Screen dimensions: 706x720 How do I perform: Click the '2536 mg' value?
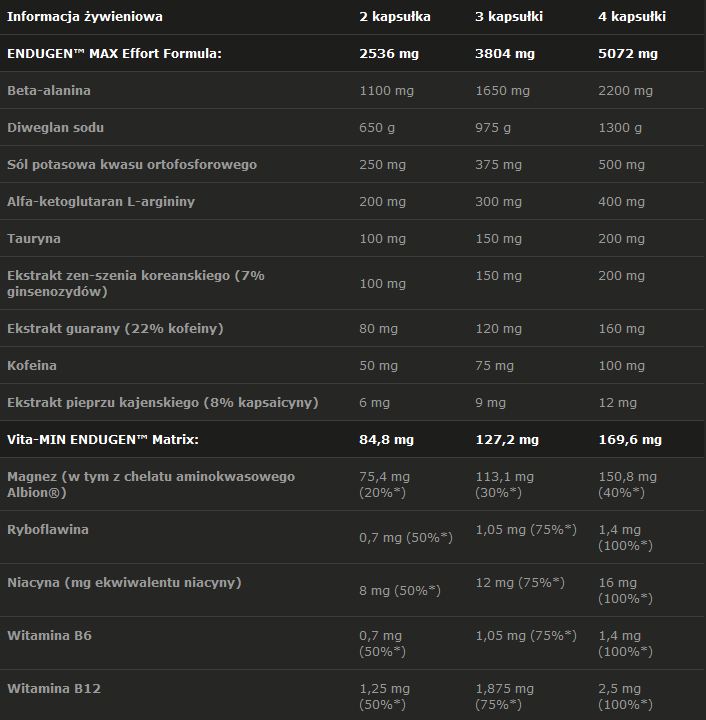click(x=389, y=54)
